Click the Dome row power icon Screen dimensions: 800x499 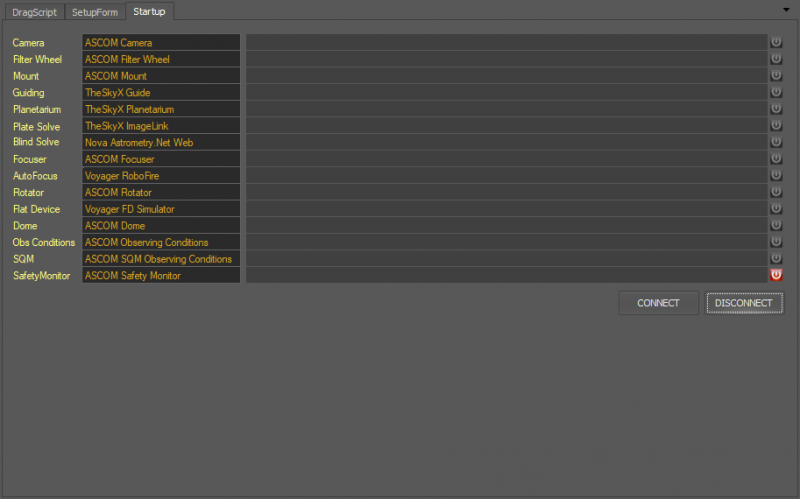776,225
